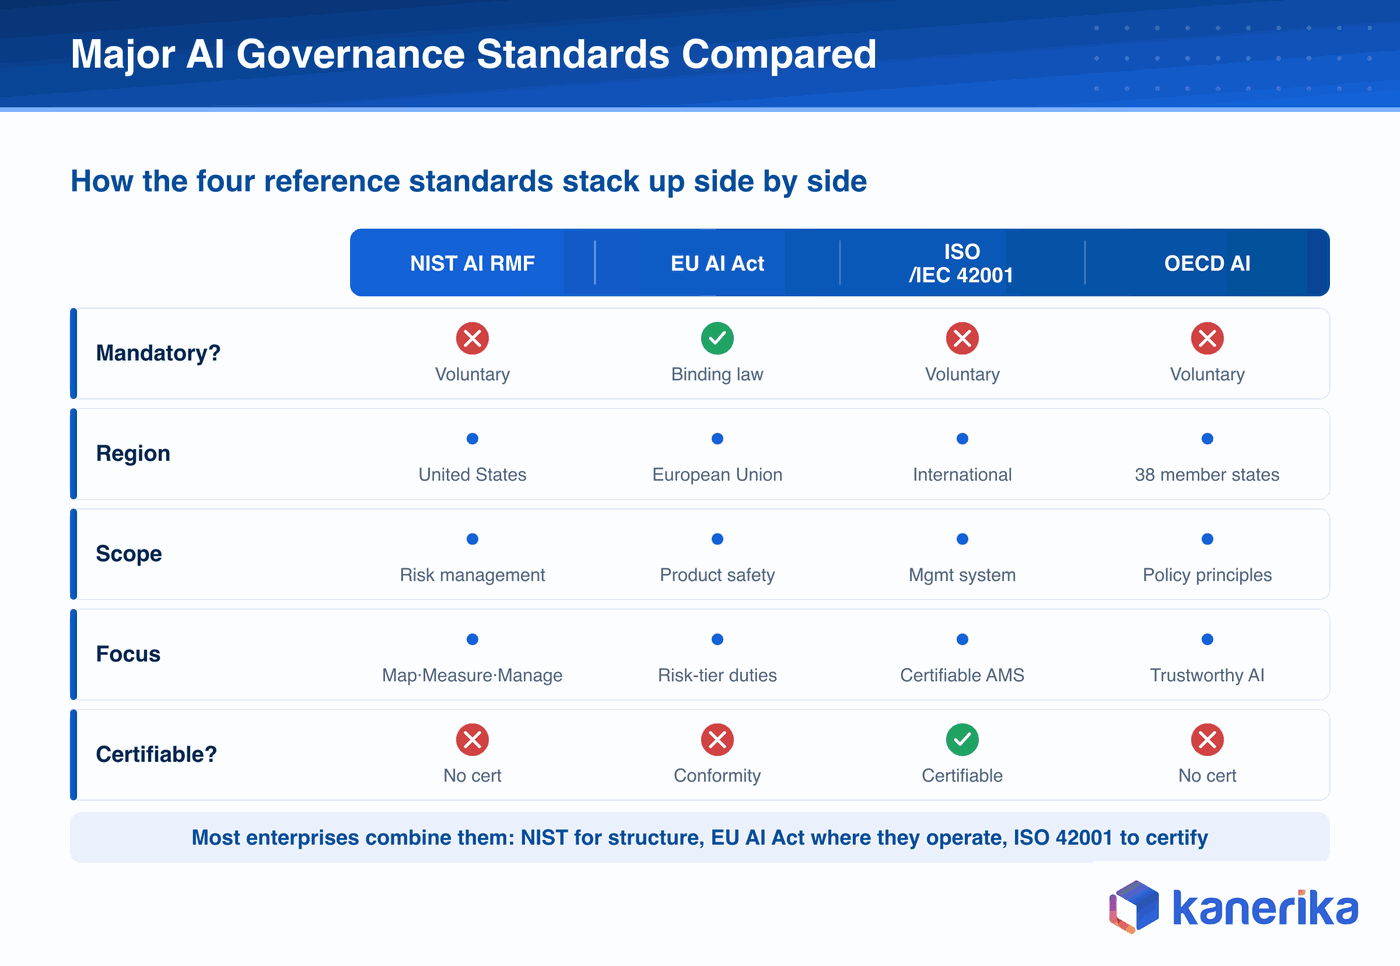
Task: Click the four reference standards subtitle
Action: (x=469, y=181)
